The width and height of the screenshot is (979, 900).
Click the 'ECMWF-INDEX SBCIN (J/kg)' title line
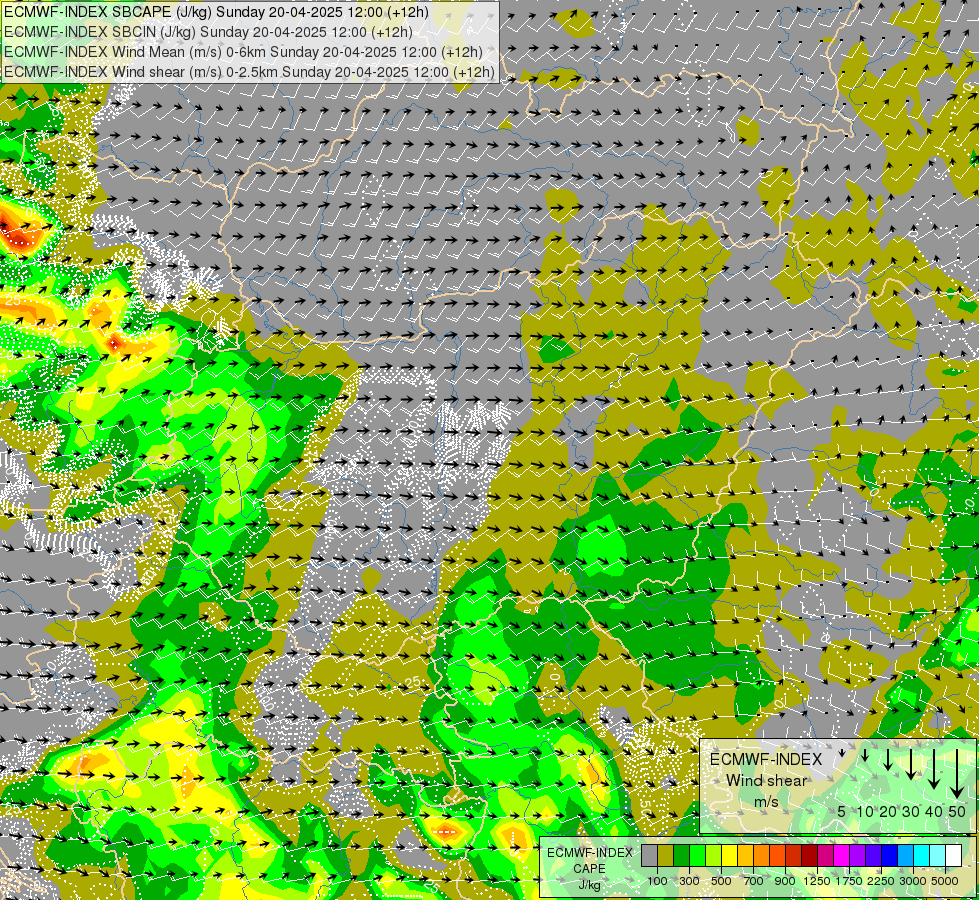coord(208,32)
